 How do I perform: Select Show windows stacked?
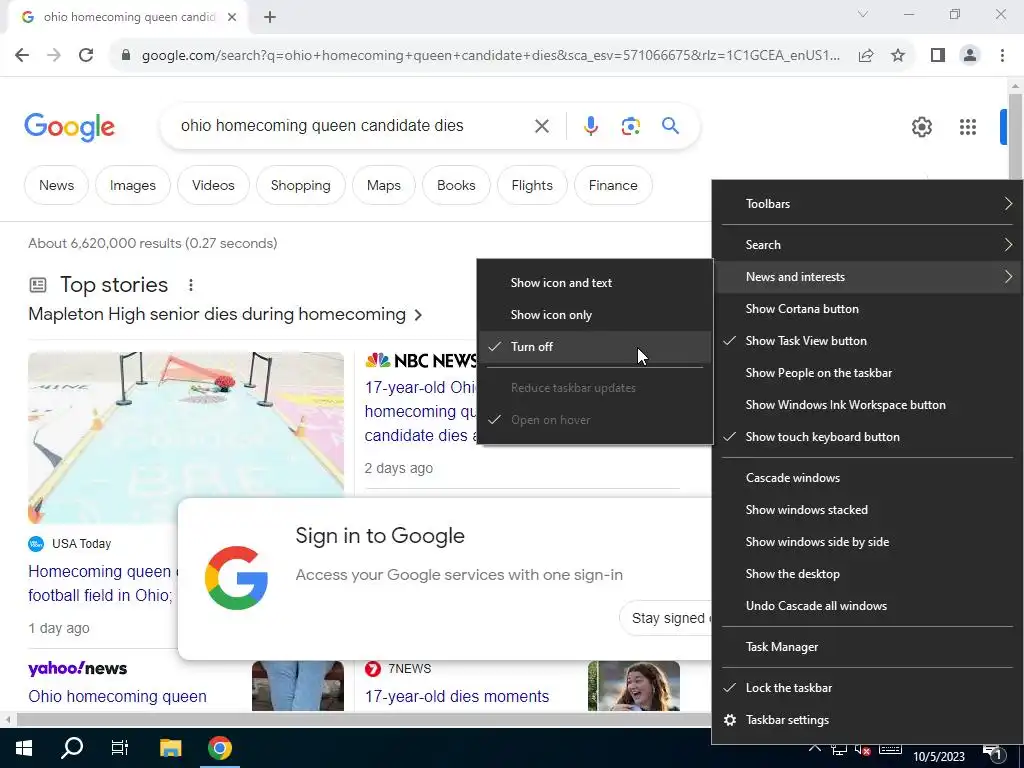[865, 510]
